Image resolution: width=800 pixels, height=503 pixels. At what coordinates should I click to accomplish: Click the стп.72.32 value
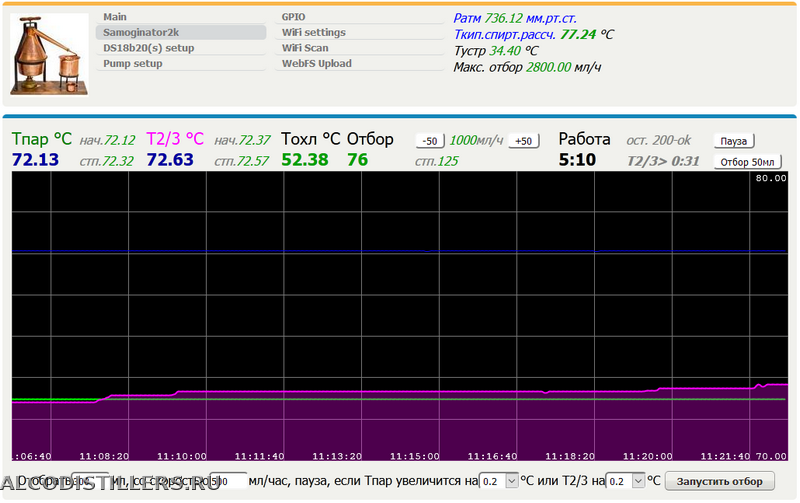click(106, 162)
